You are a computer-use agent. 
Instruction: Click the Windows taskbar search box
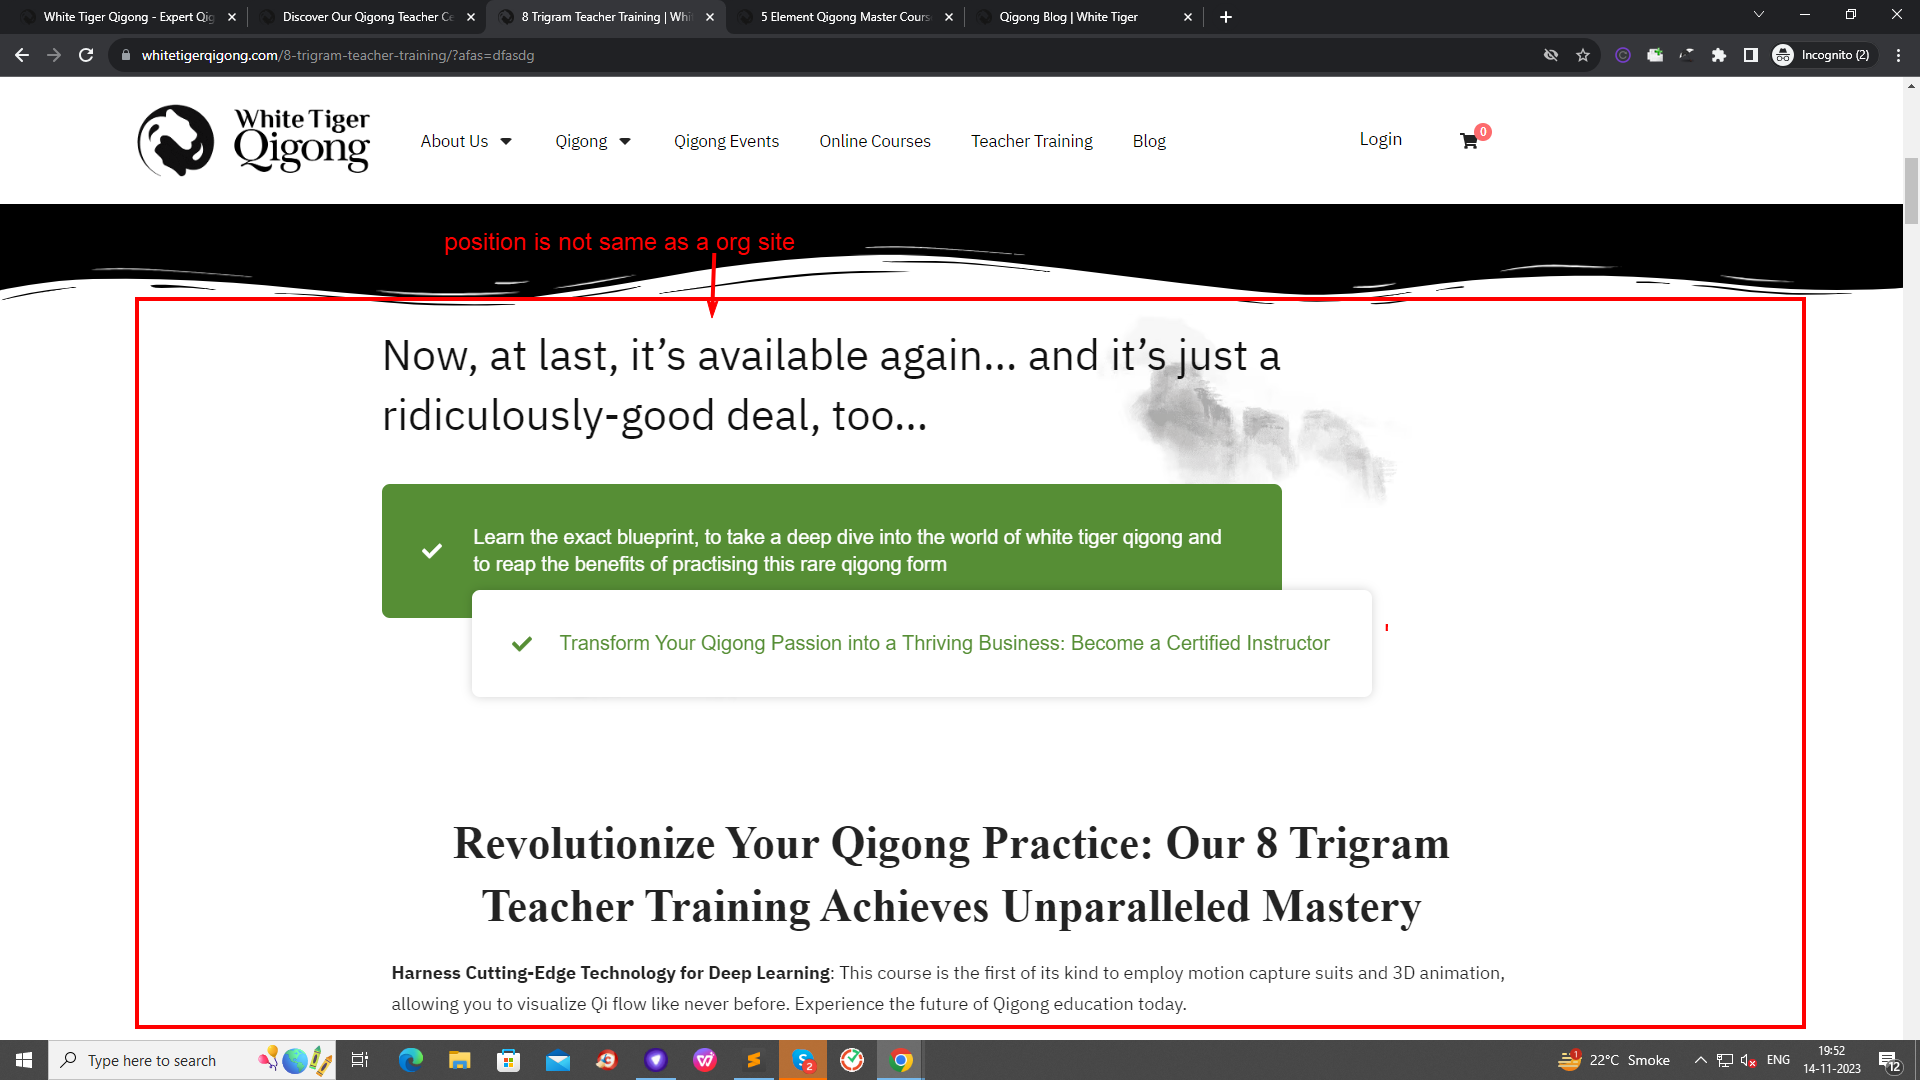(152, 1060)
